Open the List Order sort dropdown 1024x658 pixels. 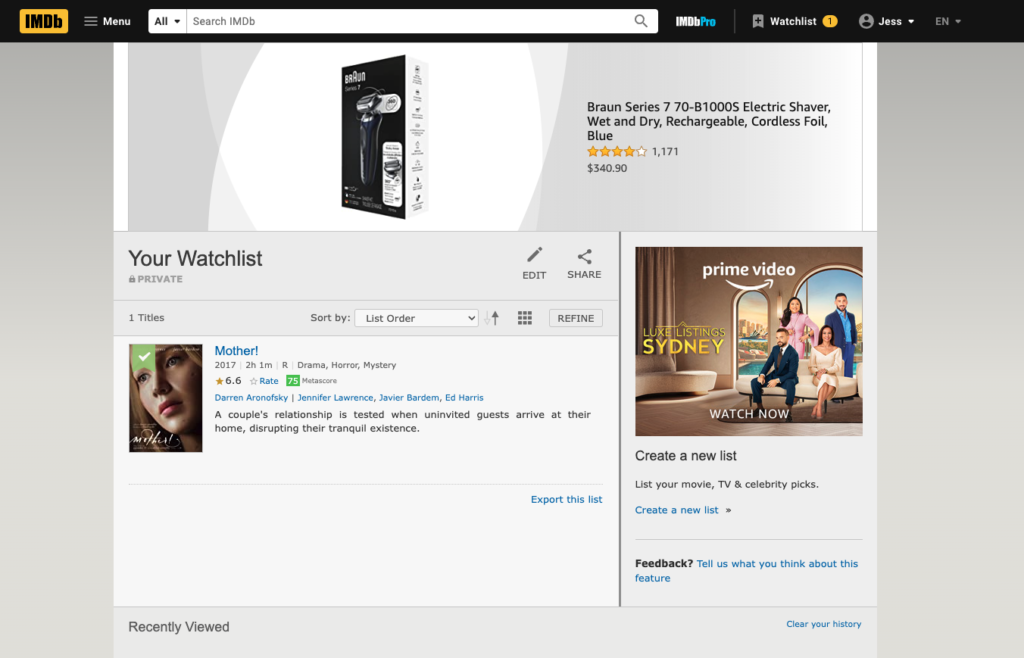(416, 317)
